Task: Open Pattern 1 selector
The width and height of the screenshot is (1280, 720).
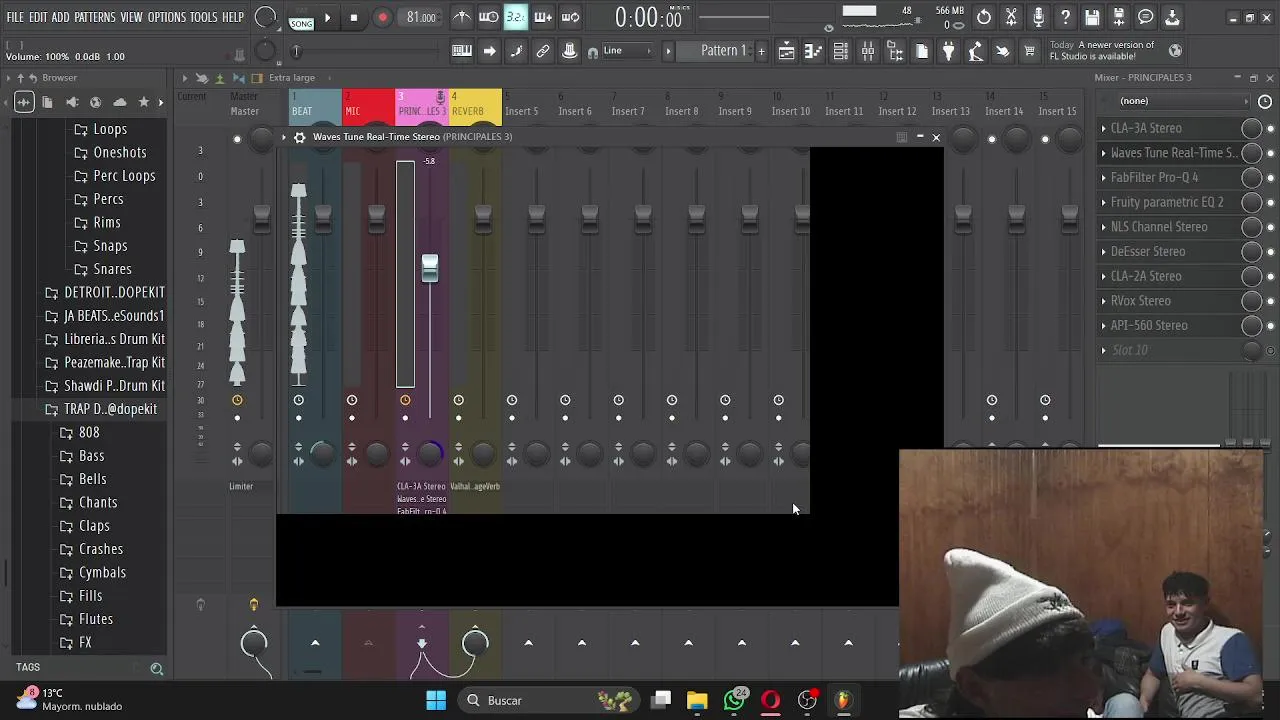Action: pos(723,51)
